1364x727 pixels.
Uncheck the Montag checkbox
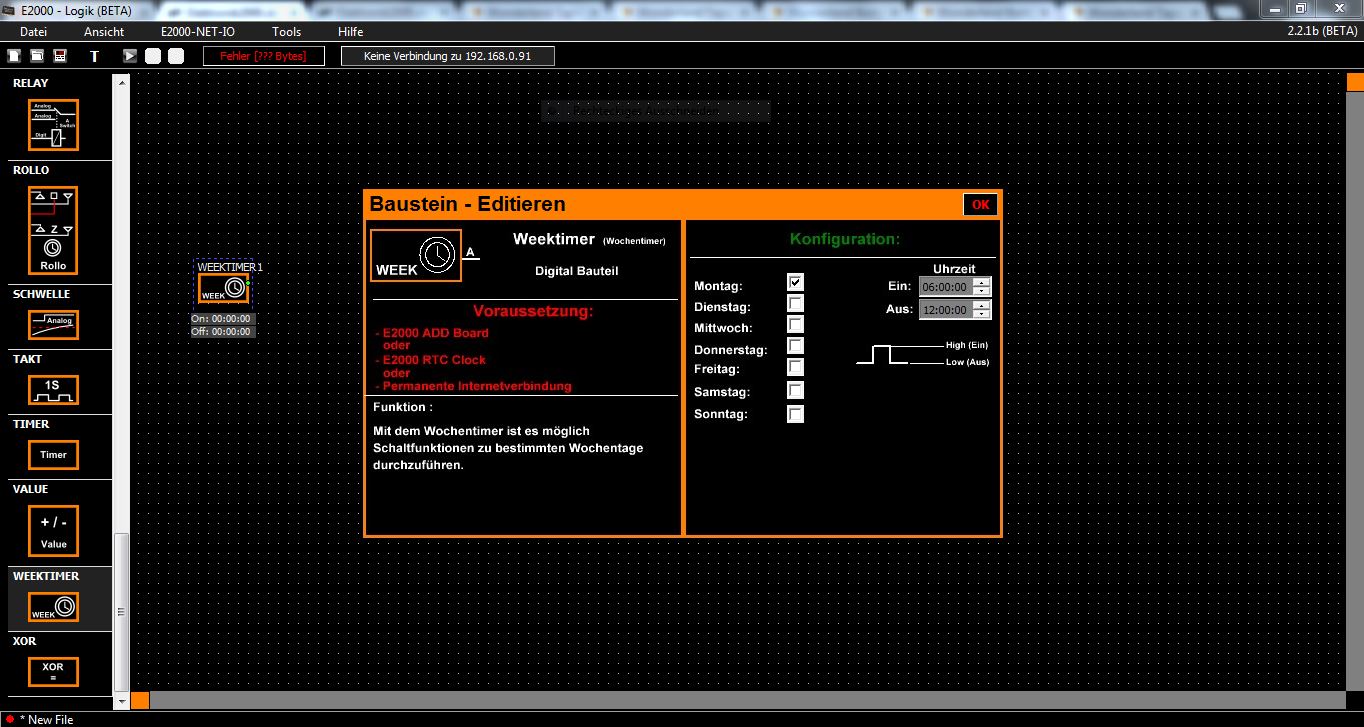click(795, 283)
